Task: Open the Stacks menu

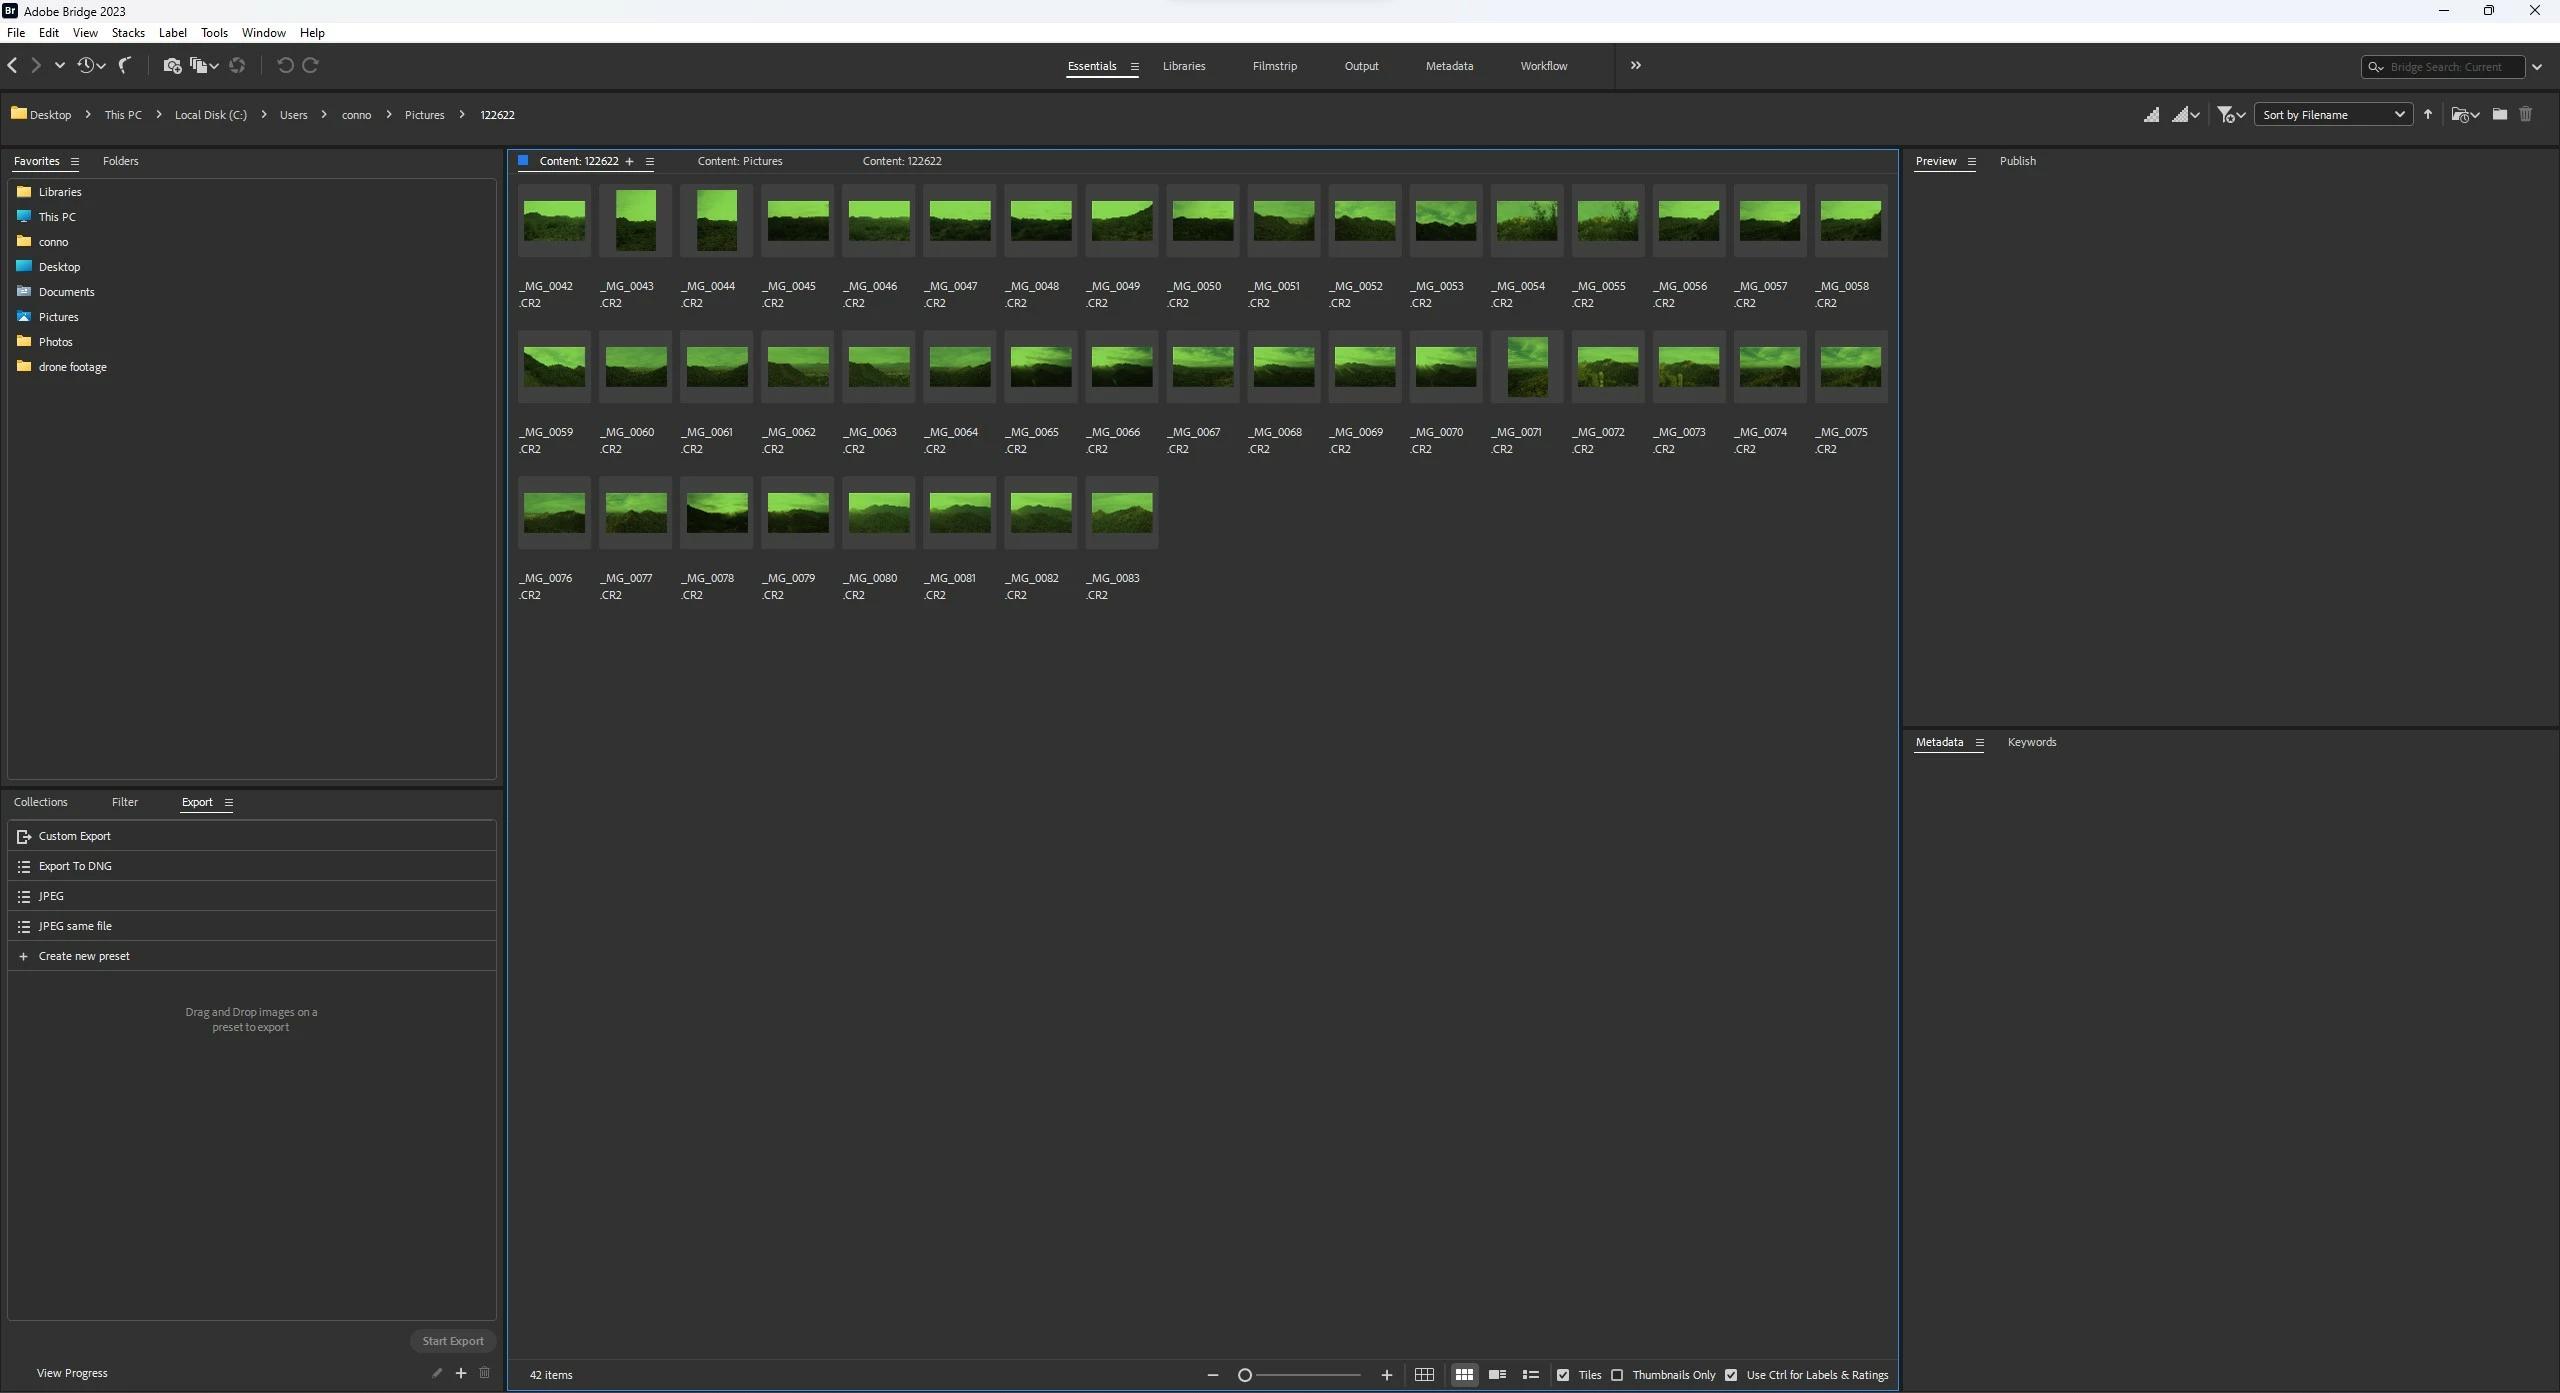Action: coord(128,33)
